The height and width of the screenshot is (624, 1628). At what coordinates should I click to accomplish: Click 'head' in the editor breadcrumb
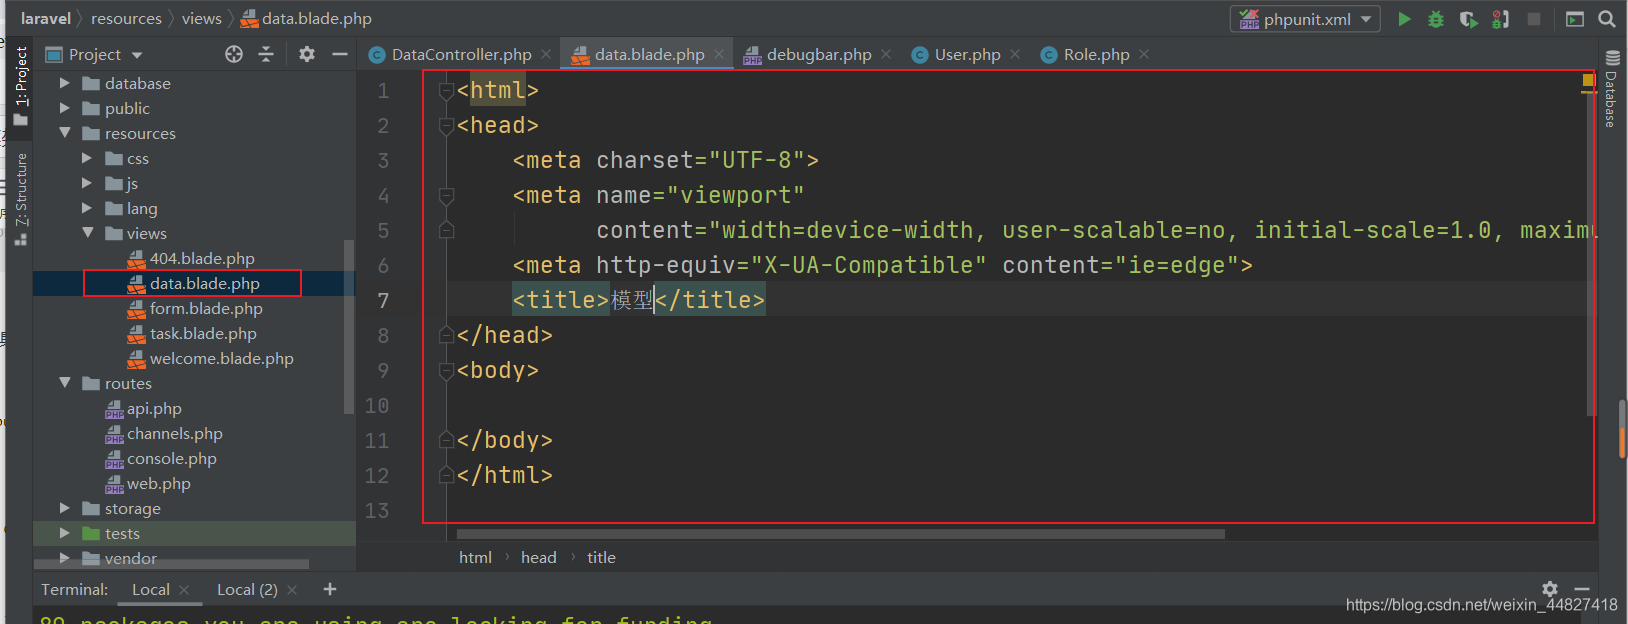pyautogui.click(x=538, y=557)
